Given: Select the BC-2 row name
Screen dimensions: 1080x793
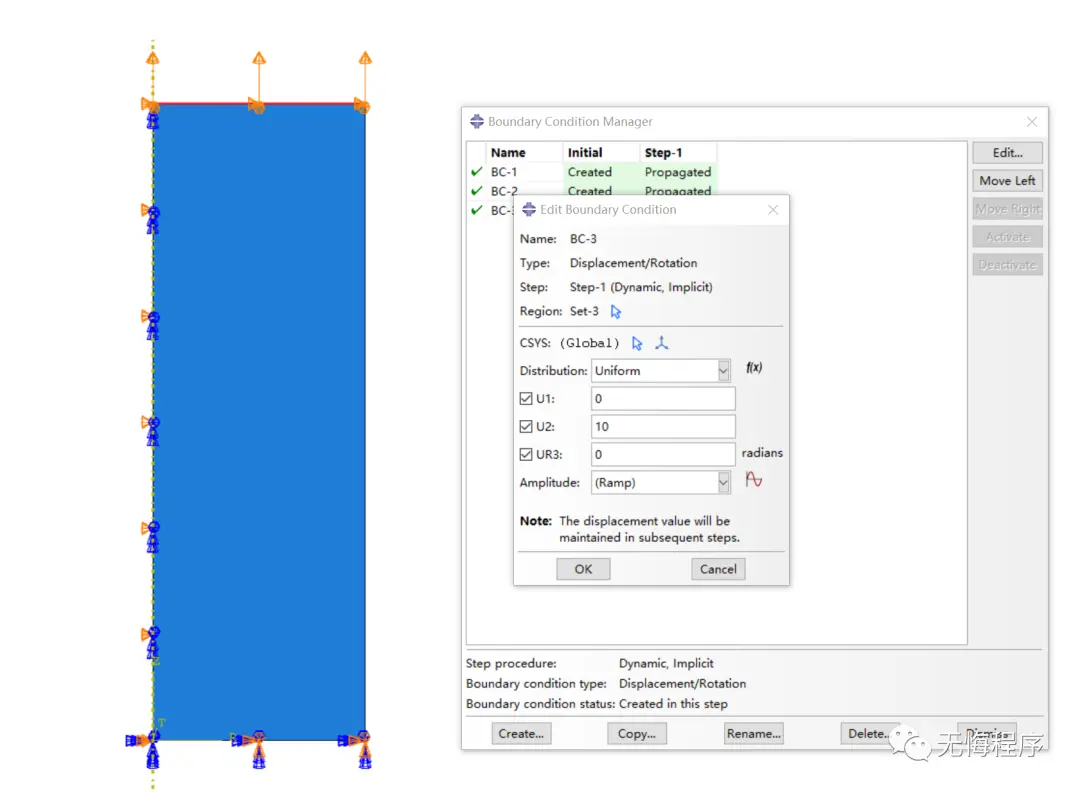Looking at the screenshot, I should coord(503,191).
